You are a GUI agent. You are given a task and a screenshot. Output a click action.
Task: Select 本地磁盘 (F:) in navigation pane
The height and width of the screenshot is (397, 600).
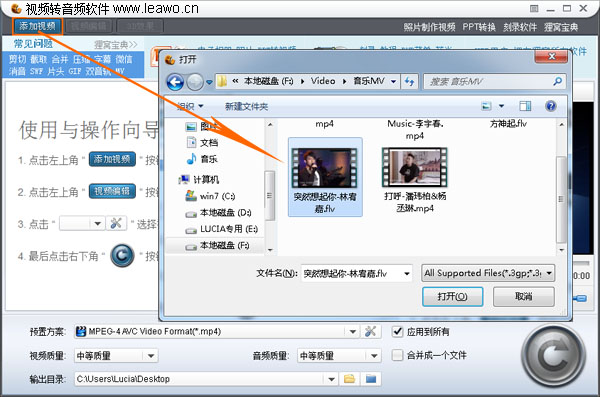tap(217, 245)
